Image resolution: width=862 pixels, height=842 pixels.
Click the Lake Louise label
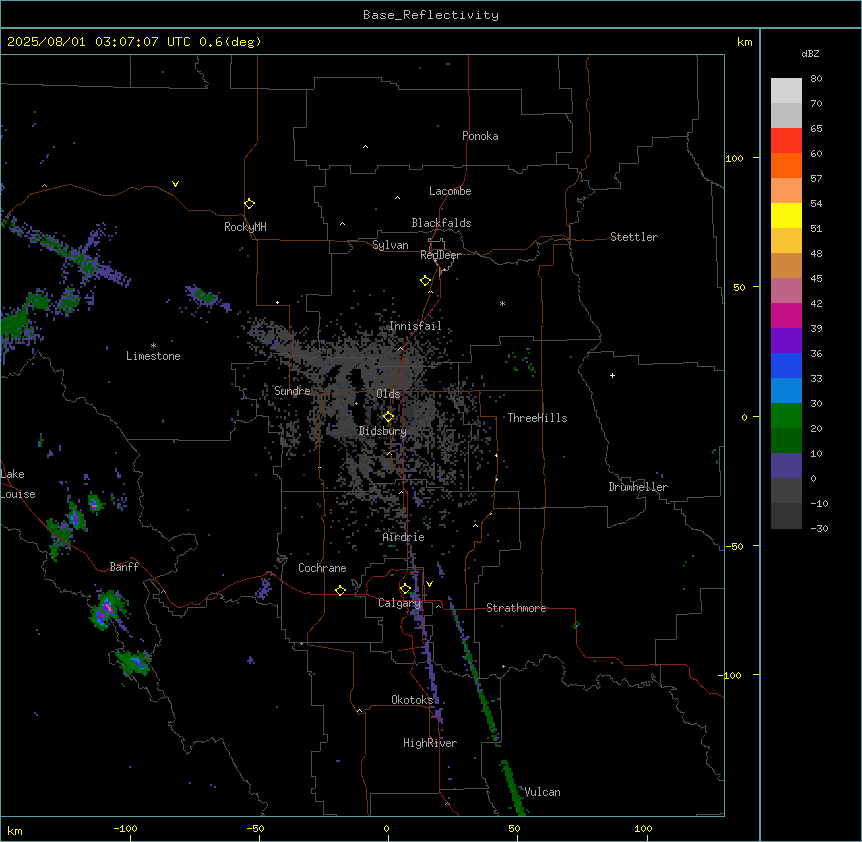point(18,484)
